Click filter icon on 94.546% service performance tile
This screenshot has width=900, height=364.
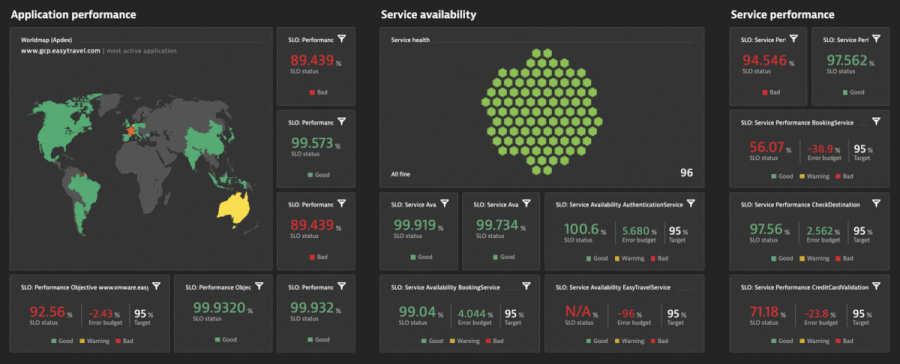pyautogui.click(x=794, y=38)
